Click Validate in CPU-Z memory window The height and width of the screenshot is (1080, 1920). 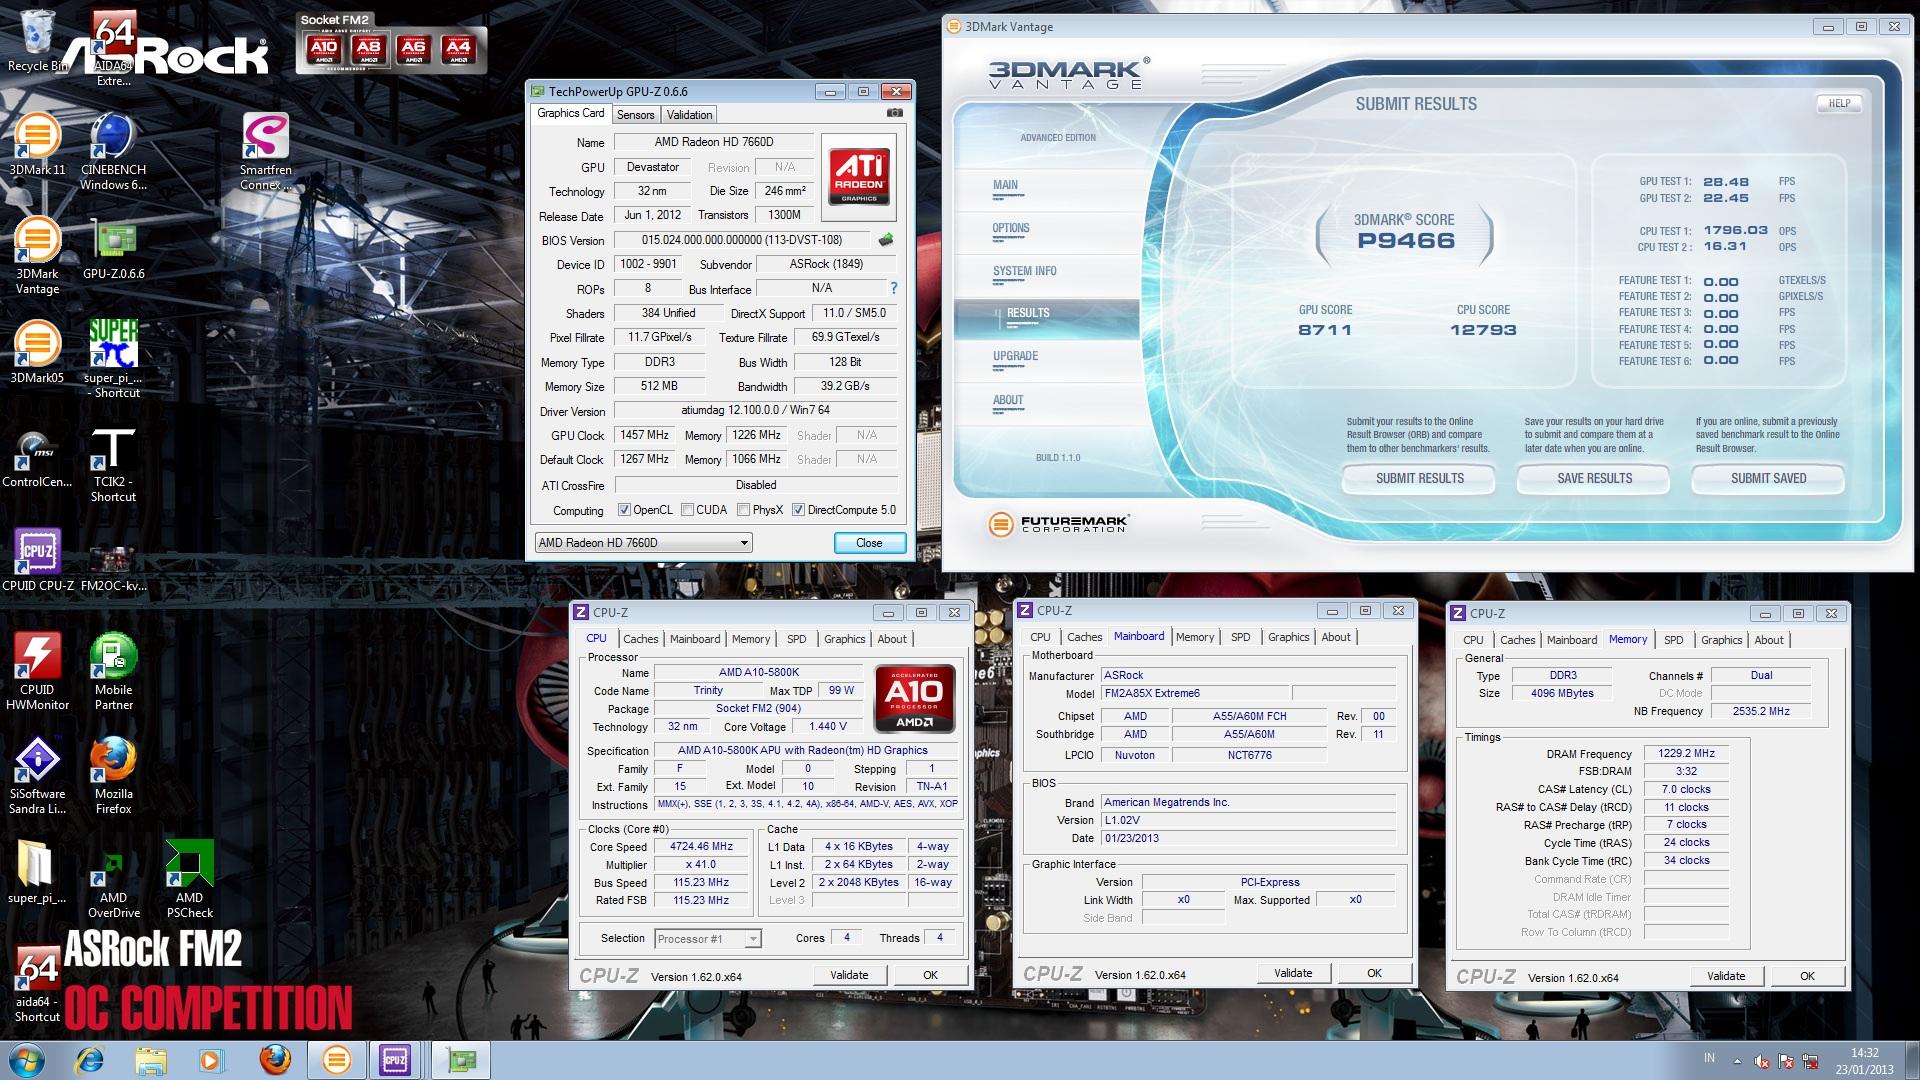click(x=1726, y=976)
